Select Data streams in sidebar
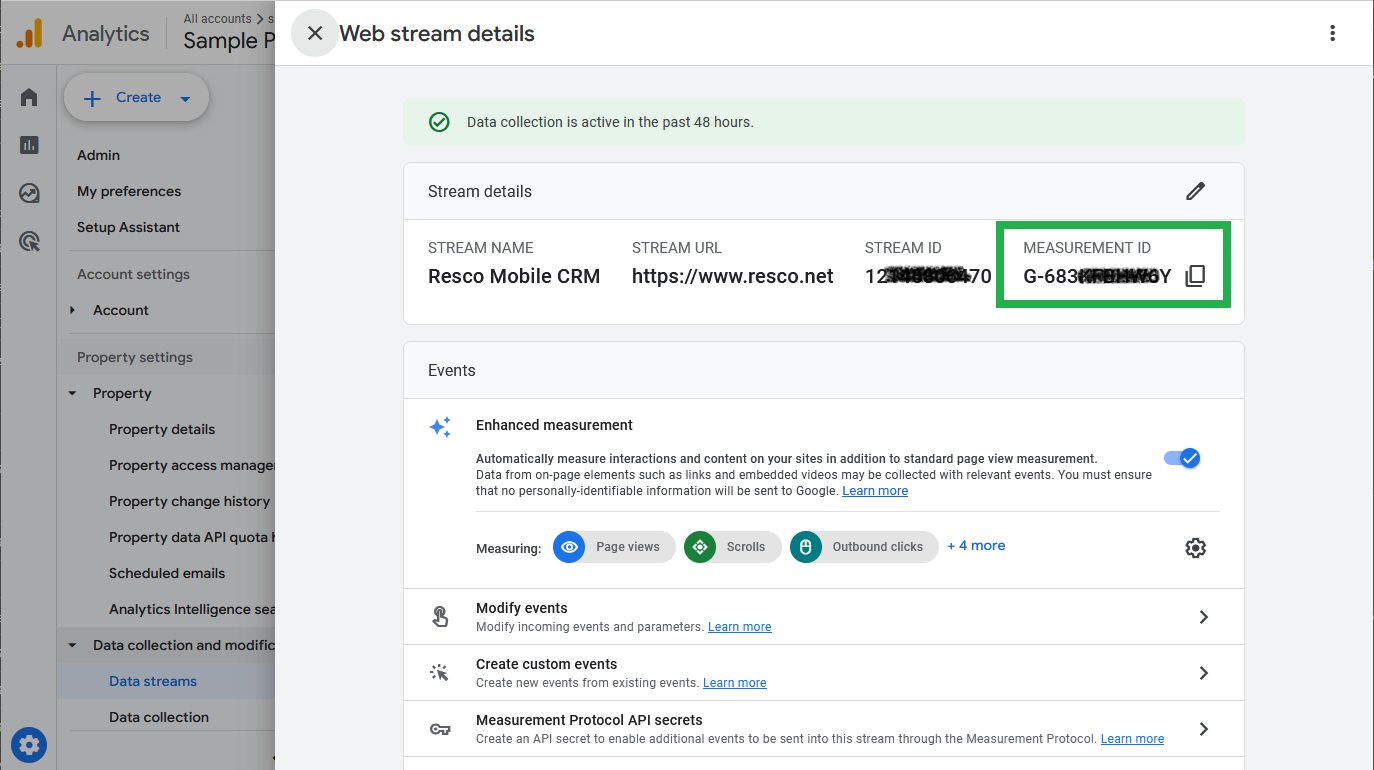1374x770 pixels. pos(153,681)
